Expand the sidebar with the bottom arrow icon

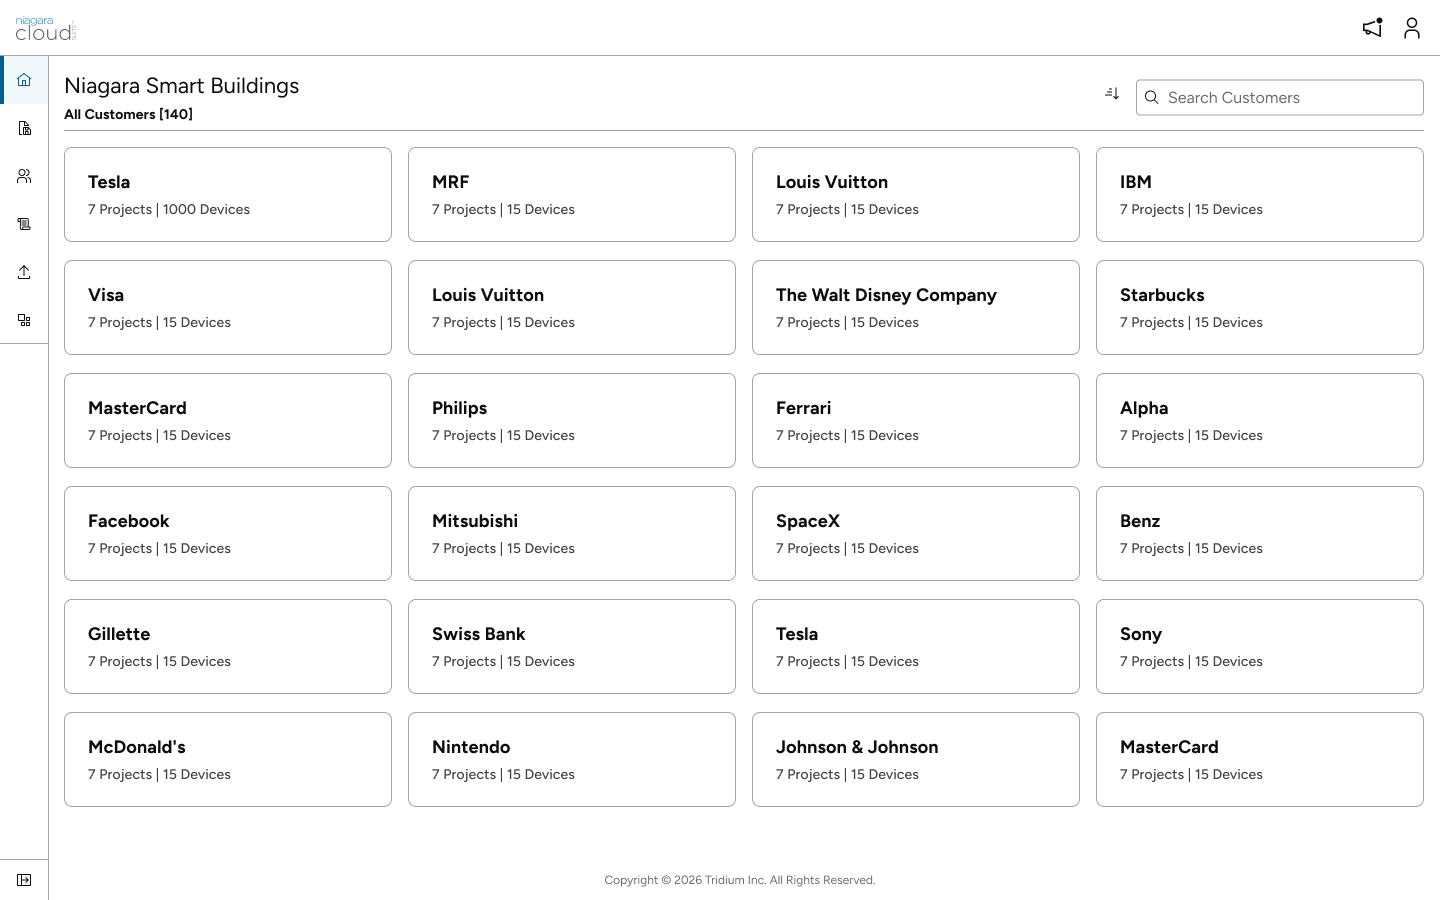[x=24, y=880]
